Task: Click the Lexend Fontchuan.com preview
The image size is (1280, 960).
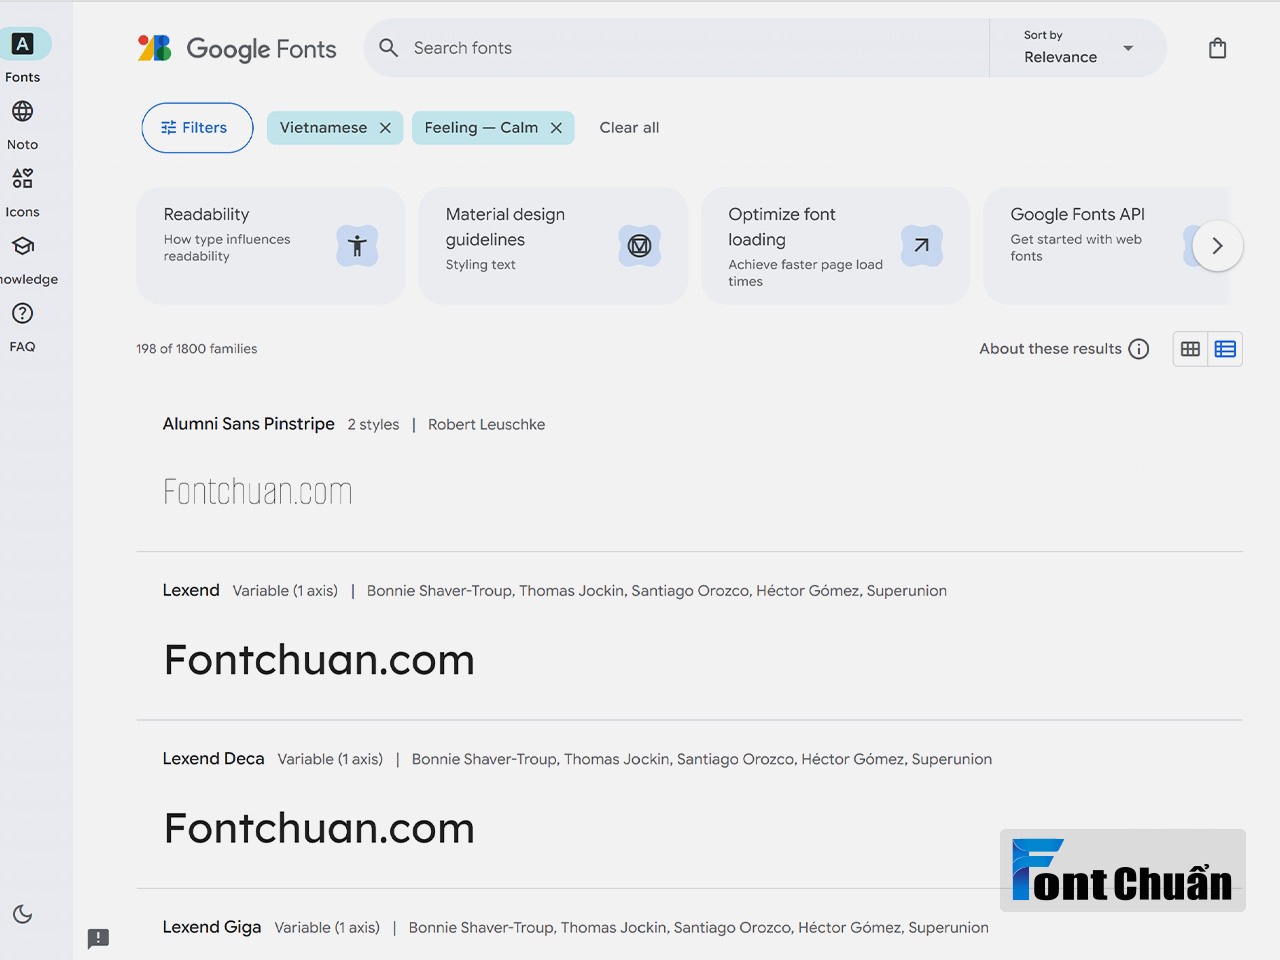Action: coord(319,660)
